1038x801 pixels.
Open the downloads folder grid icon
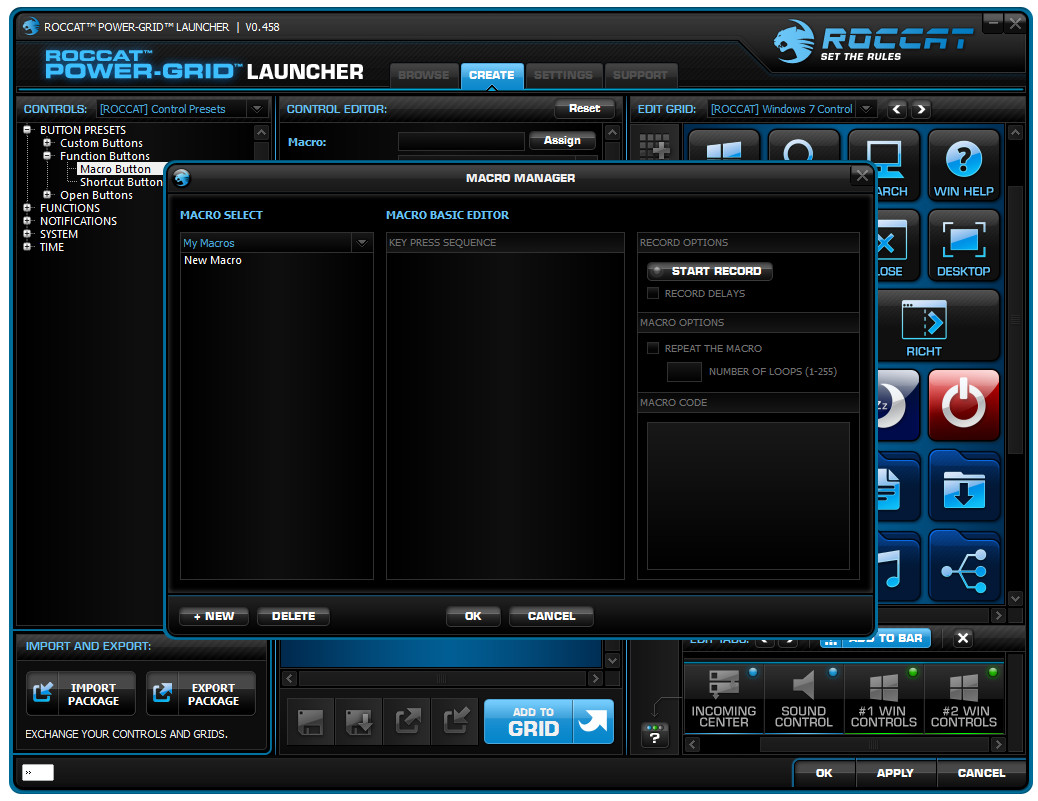click(963, 486)
